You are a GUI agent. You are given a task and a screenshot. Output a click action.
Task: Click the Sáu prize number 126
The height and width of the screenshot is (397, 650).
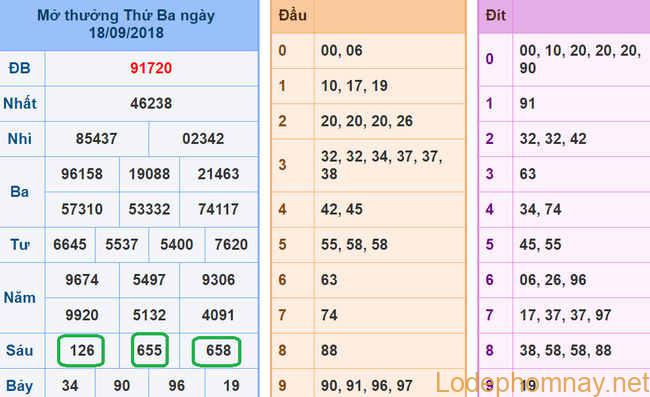(82, 351)
